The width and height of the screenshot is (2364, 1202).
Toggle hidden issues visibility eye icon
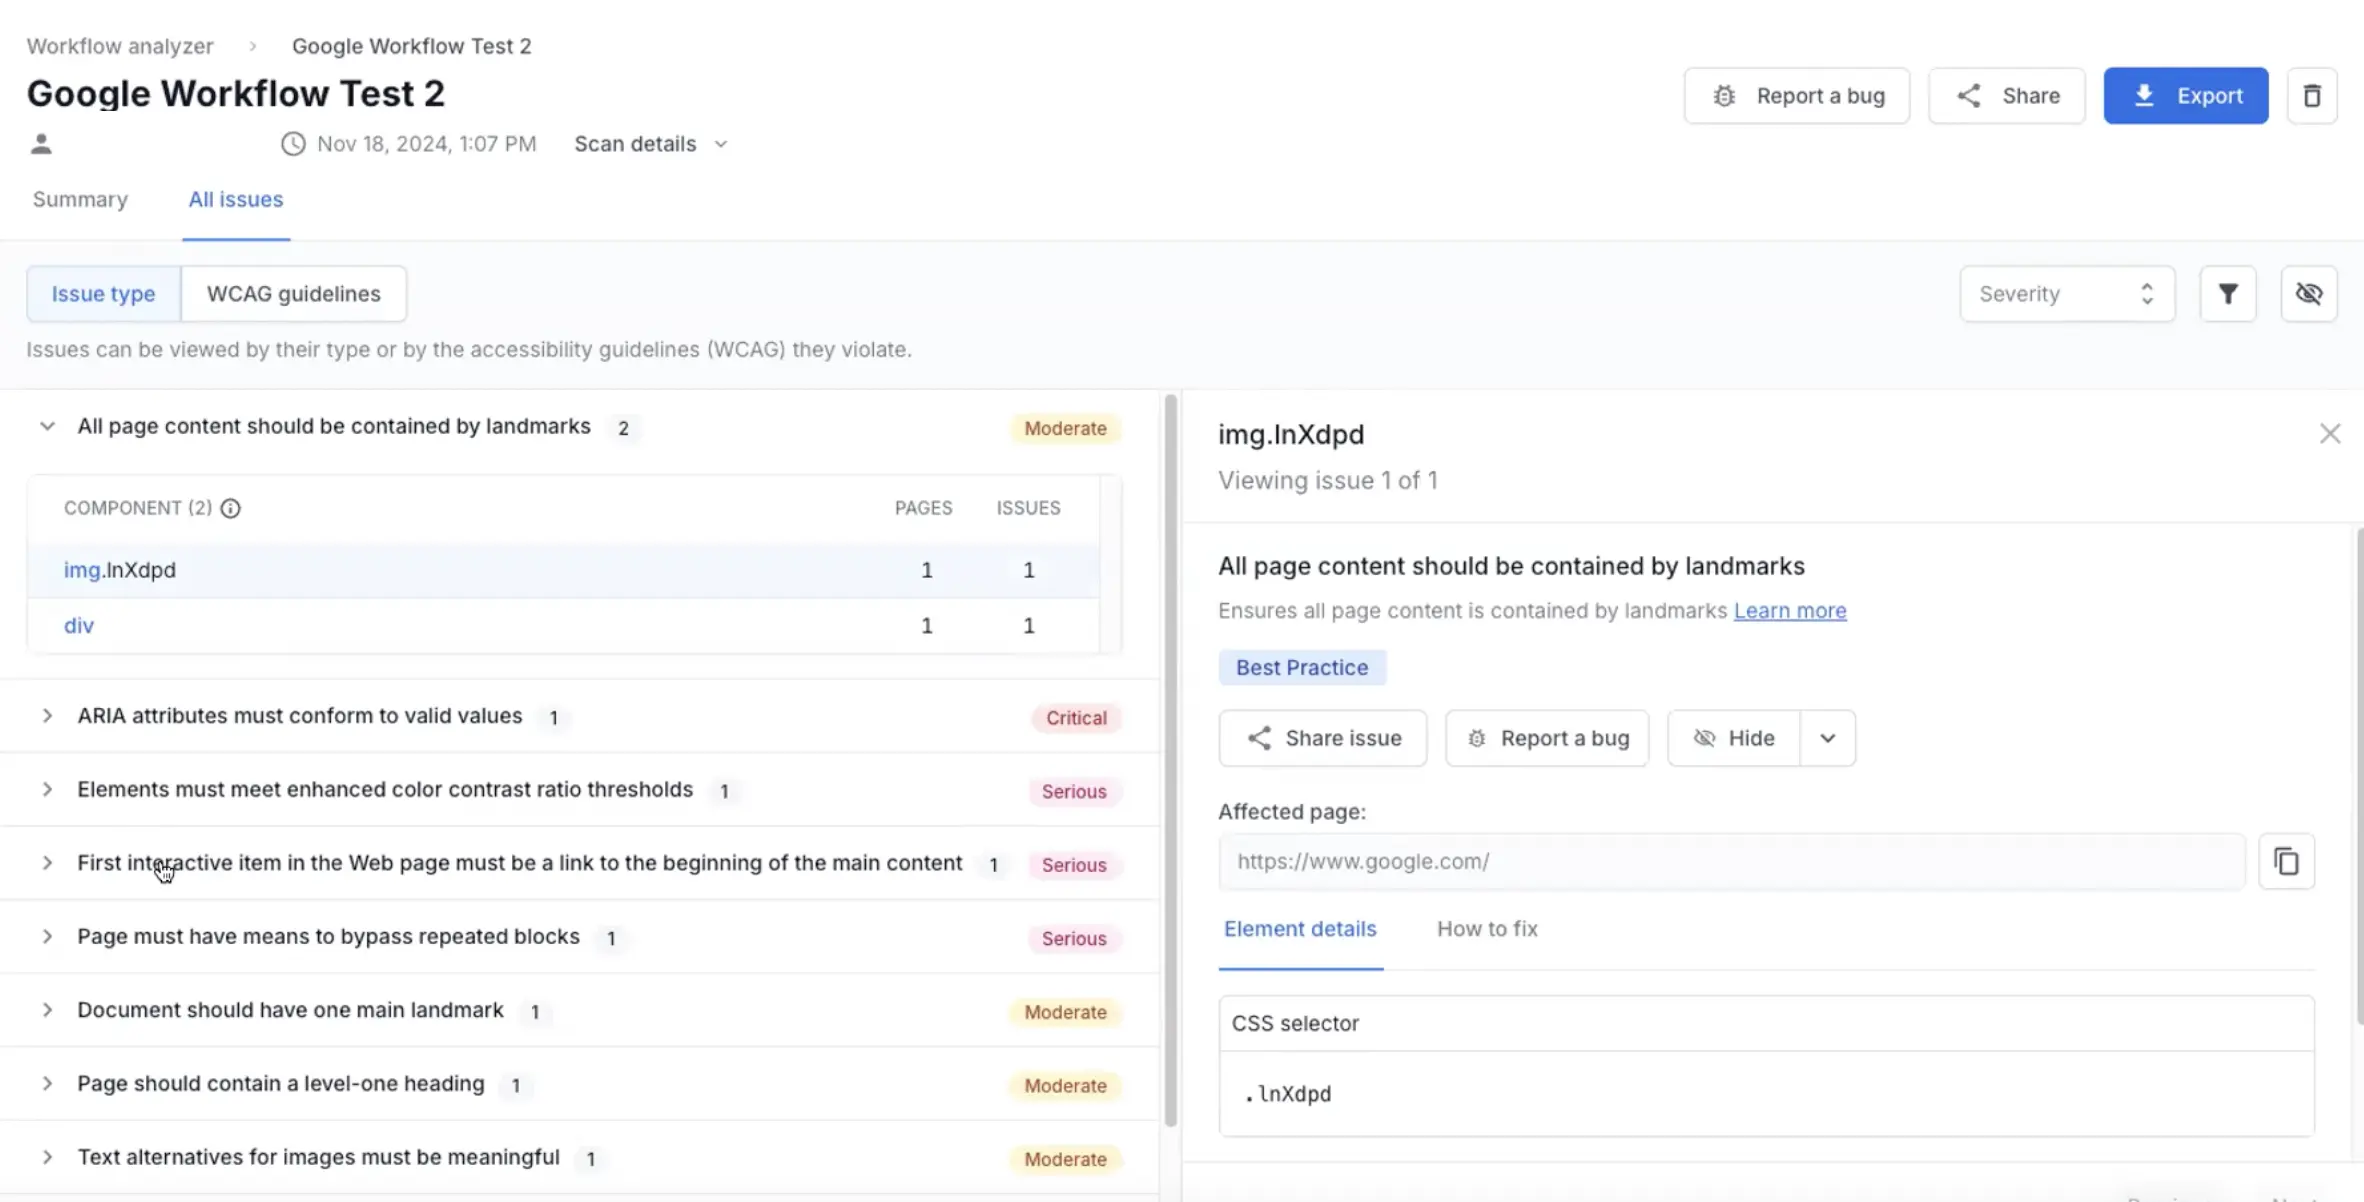point(2308,294)
